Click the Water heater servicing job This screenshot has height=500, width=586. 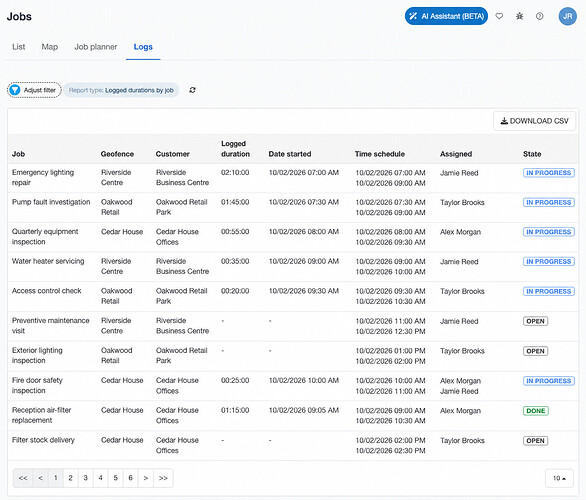coord(48,261)
